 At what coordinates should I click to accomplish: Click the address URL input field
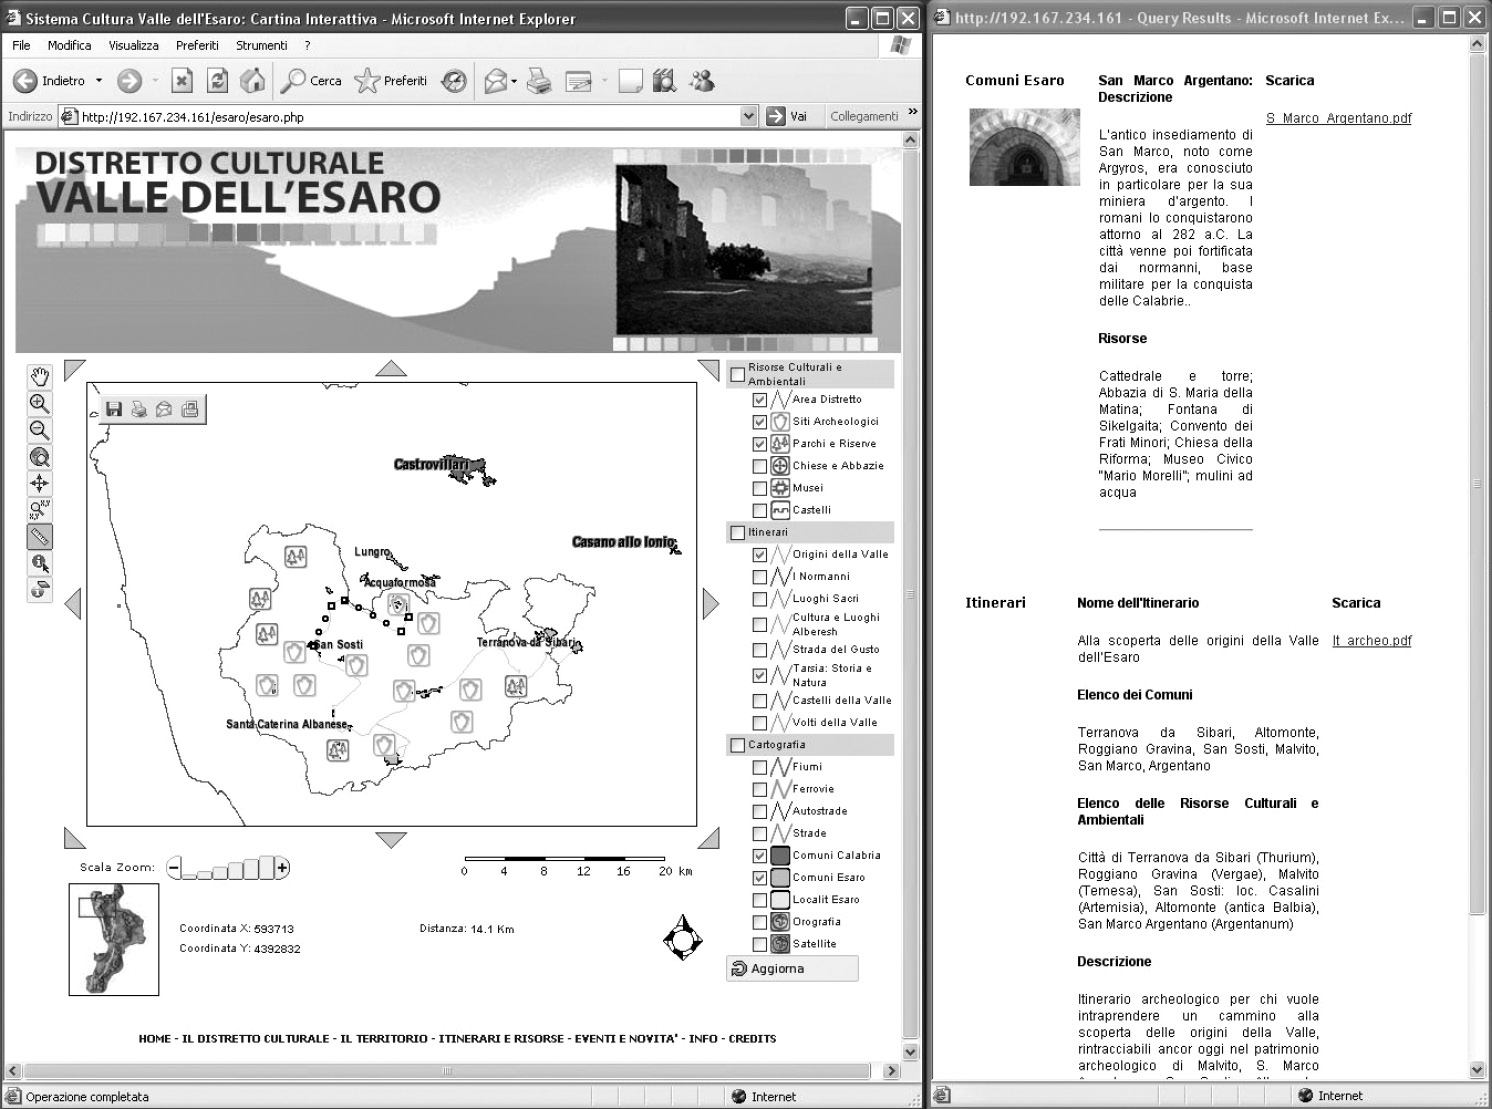pyautogui.click(x=409, y=117)
